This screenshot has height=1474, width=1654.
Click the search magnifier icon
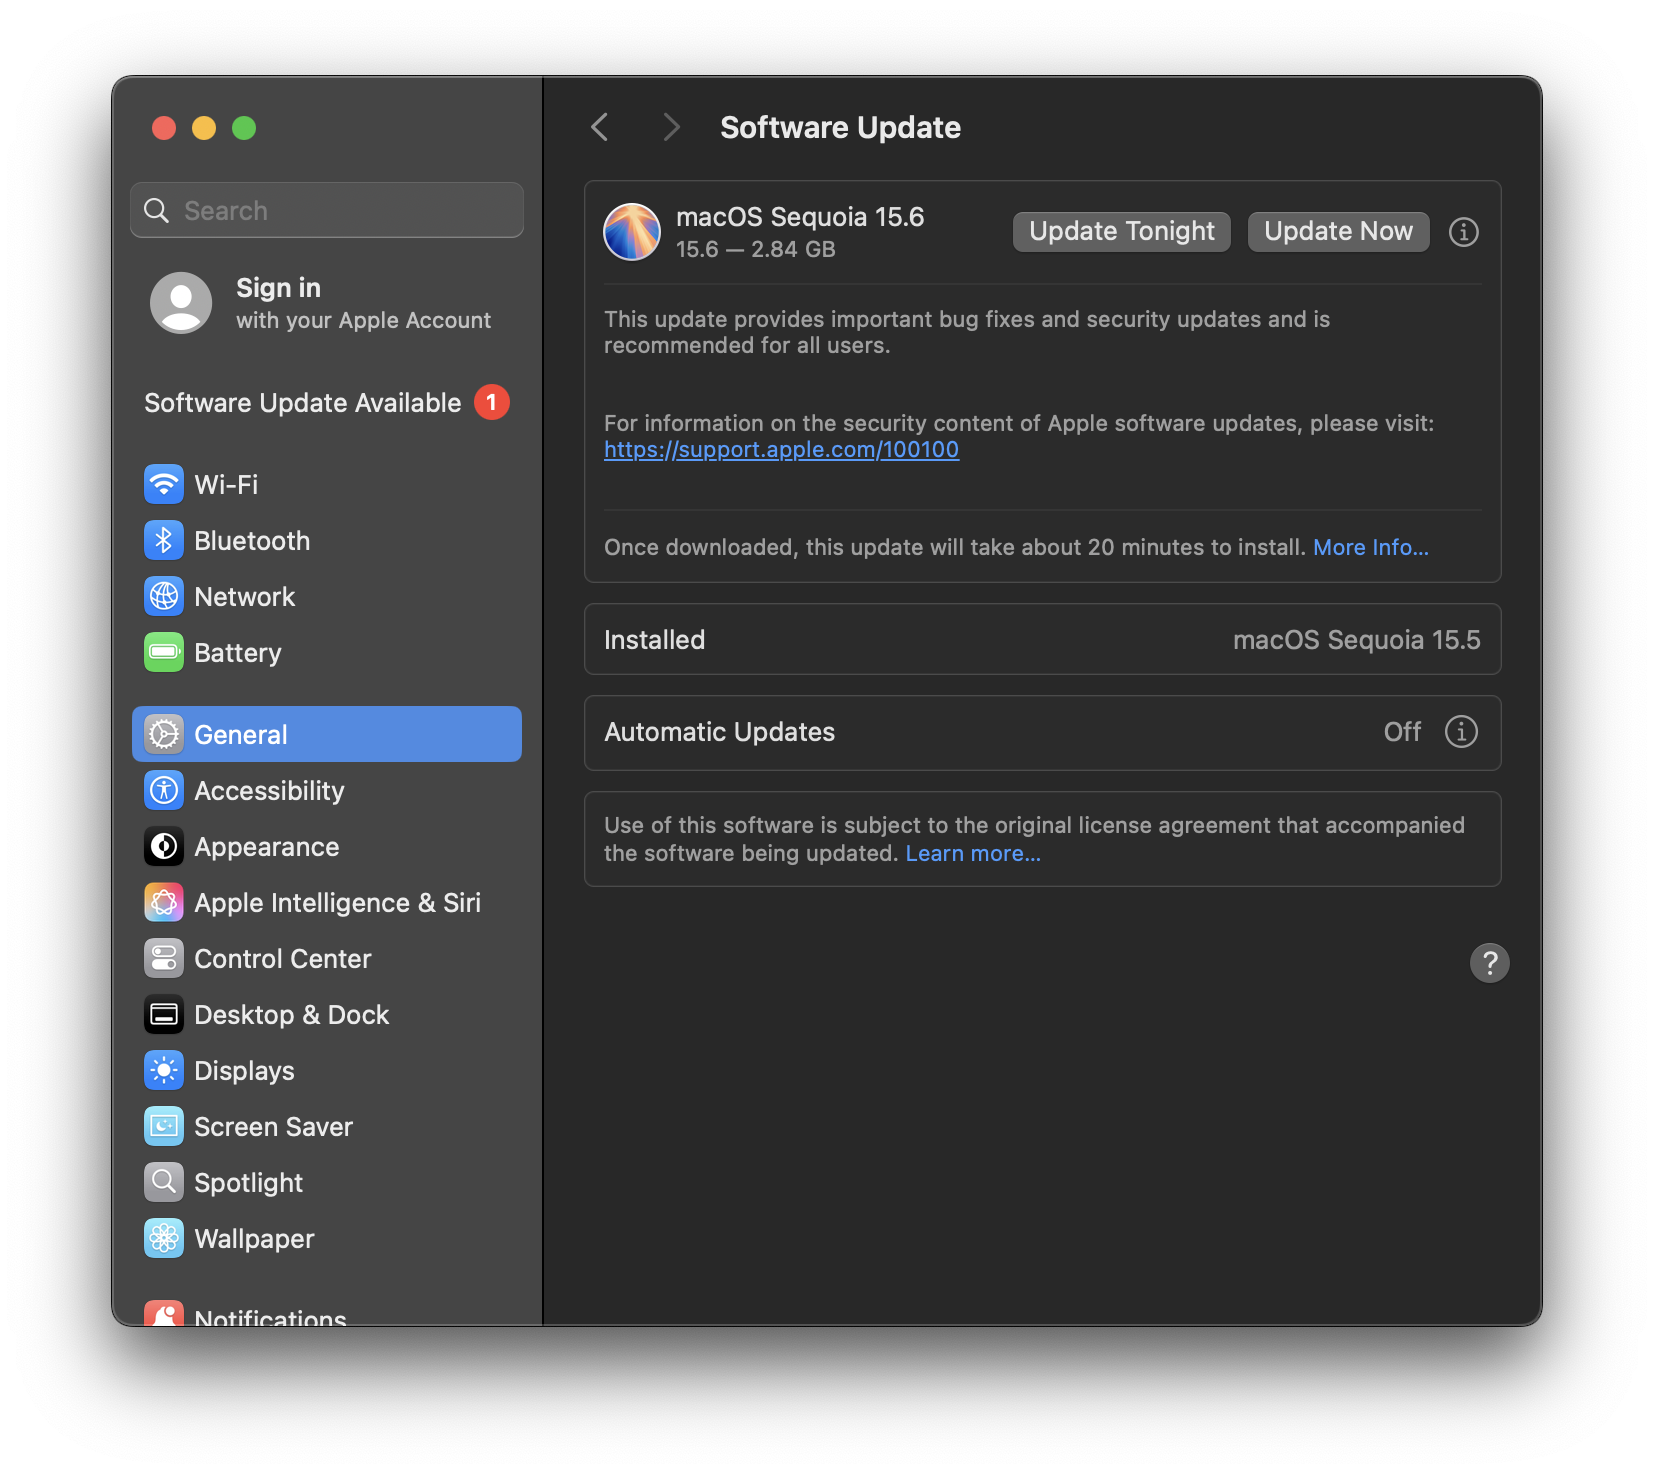pos(157,210)
